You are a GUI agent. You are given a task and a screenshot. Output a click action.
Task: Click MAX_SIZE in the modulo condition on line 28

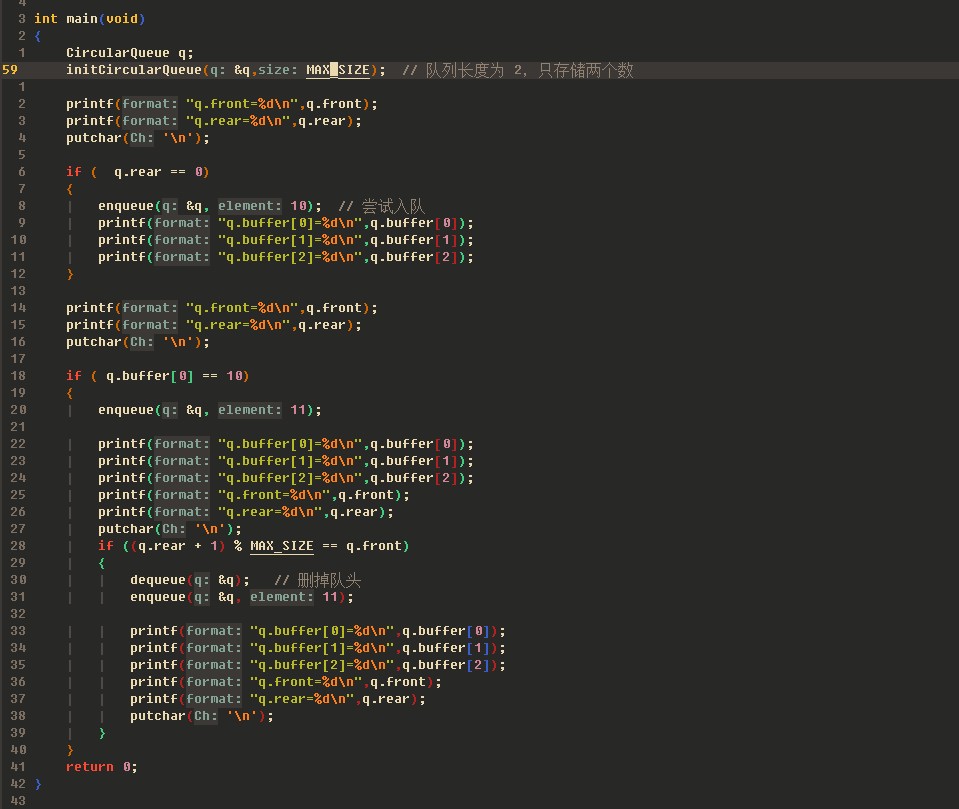point(282,546)
